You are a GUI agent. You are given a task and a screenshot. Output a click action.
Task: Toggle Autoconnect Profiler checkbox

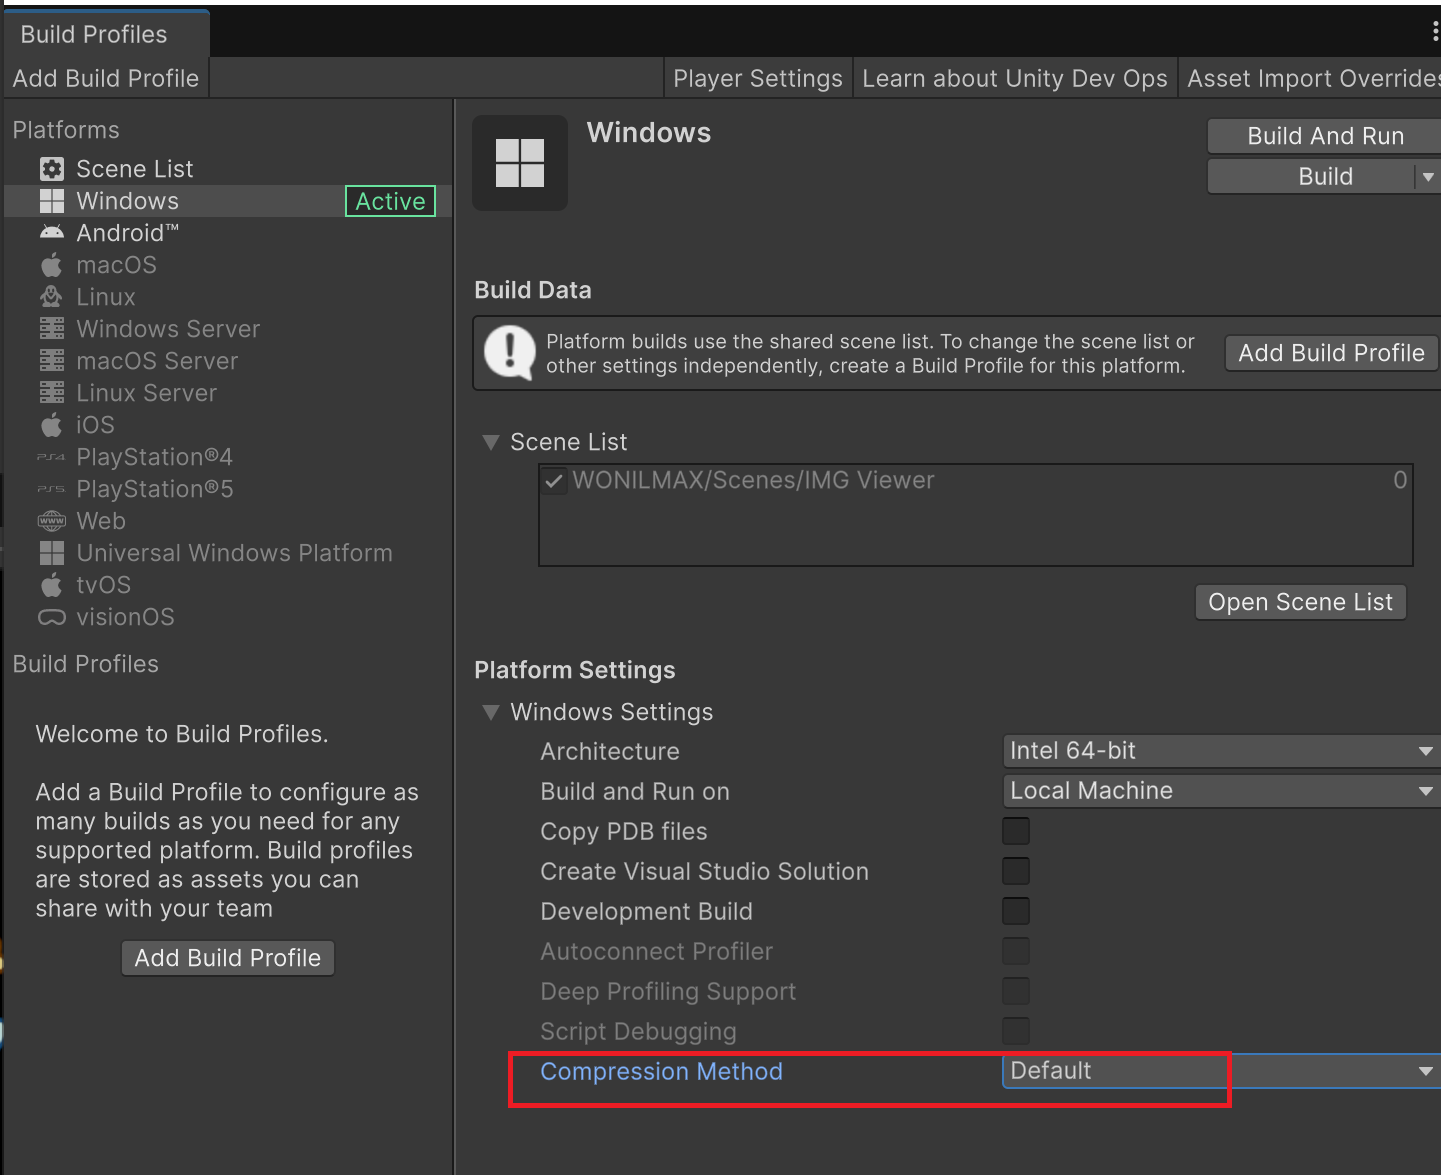[x=1016, y=951]
